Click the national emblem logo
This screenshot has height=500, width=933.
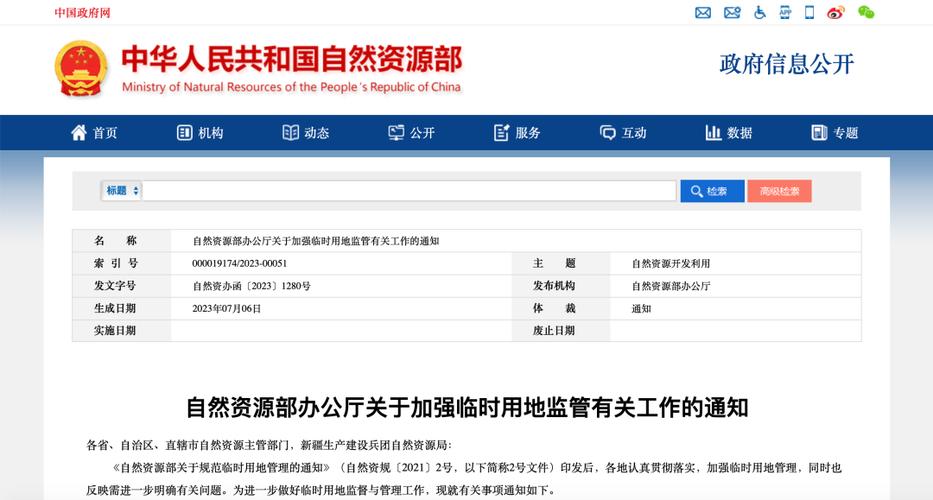(x=81, y=68)
